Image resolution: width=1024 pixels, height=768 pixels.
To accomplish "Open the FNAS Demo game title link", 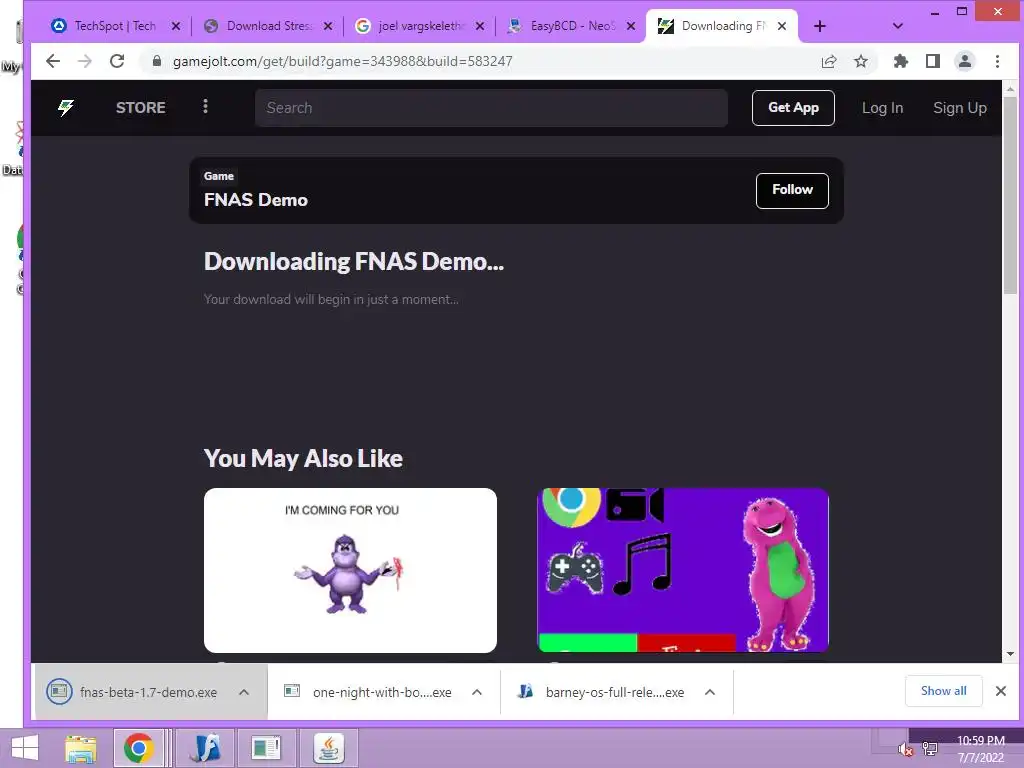I will tap(255, 200).
